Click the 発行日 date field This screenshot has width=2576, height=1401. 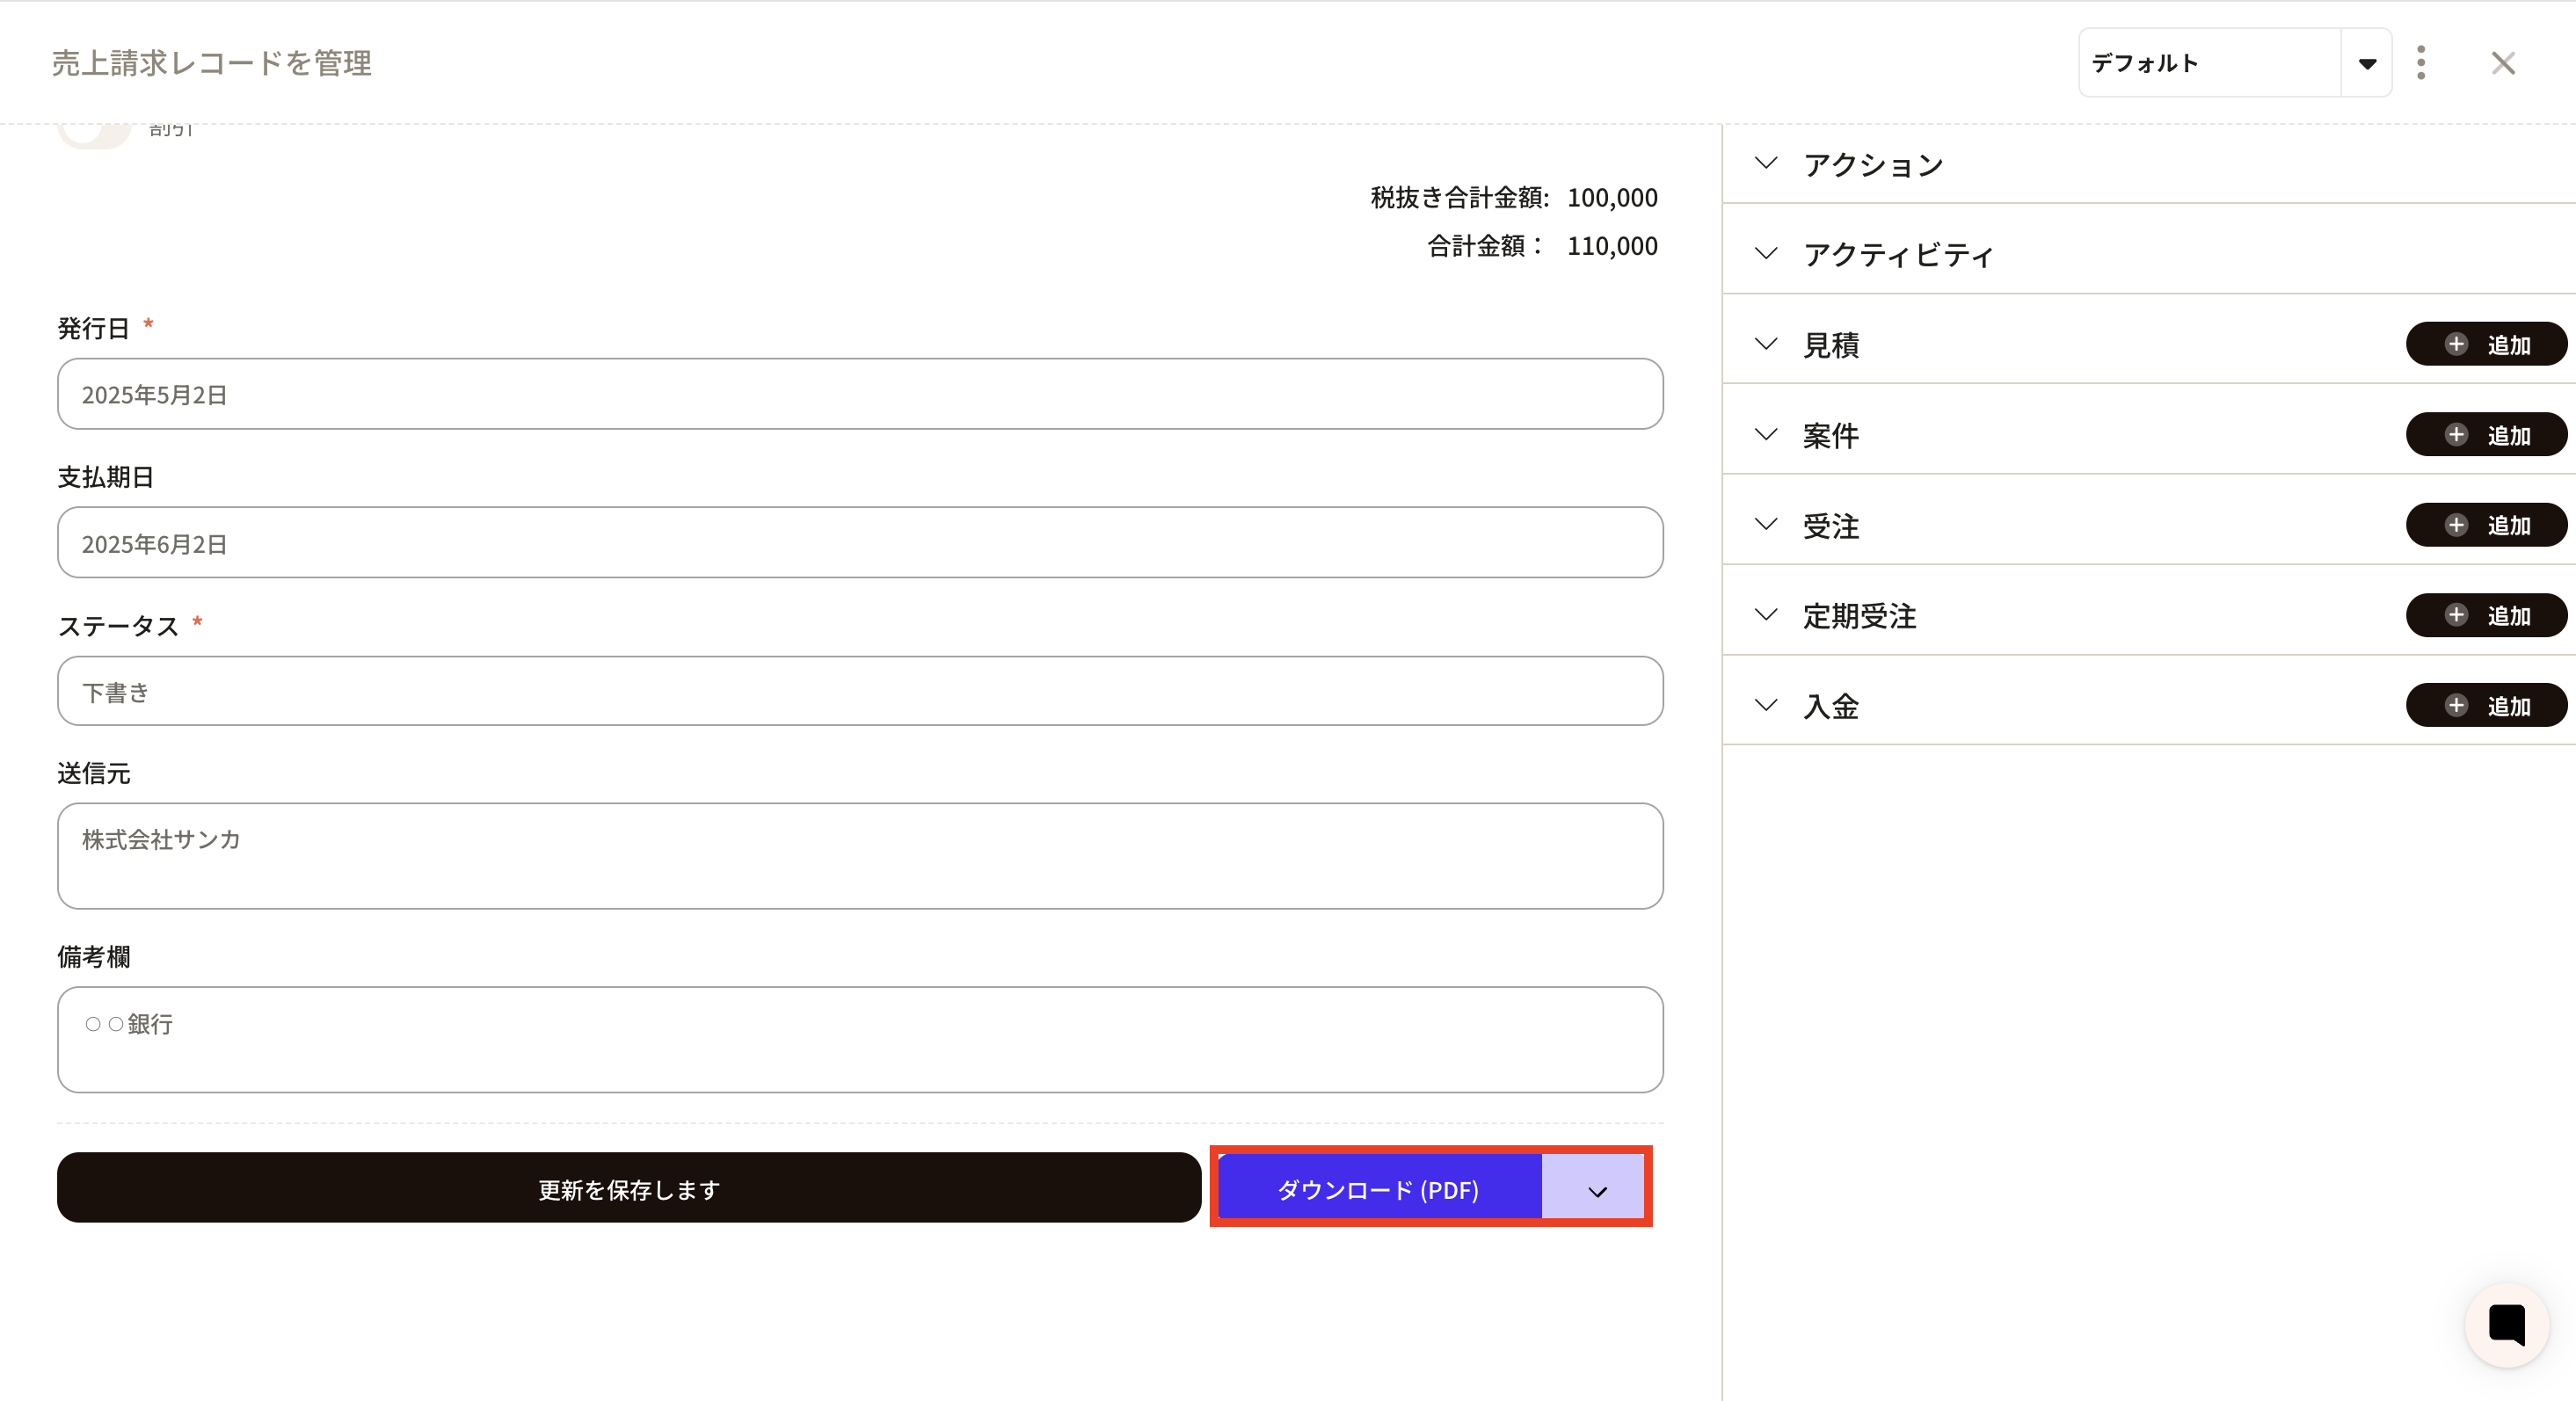click(860, 395)
